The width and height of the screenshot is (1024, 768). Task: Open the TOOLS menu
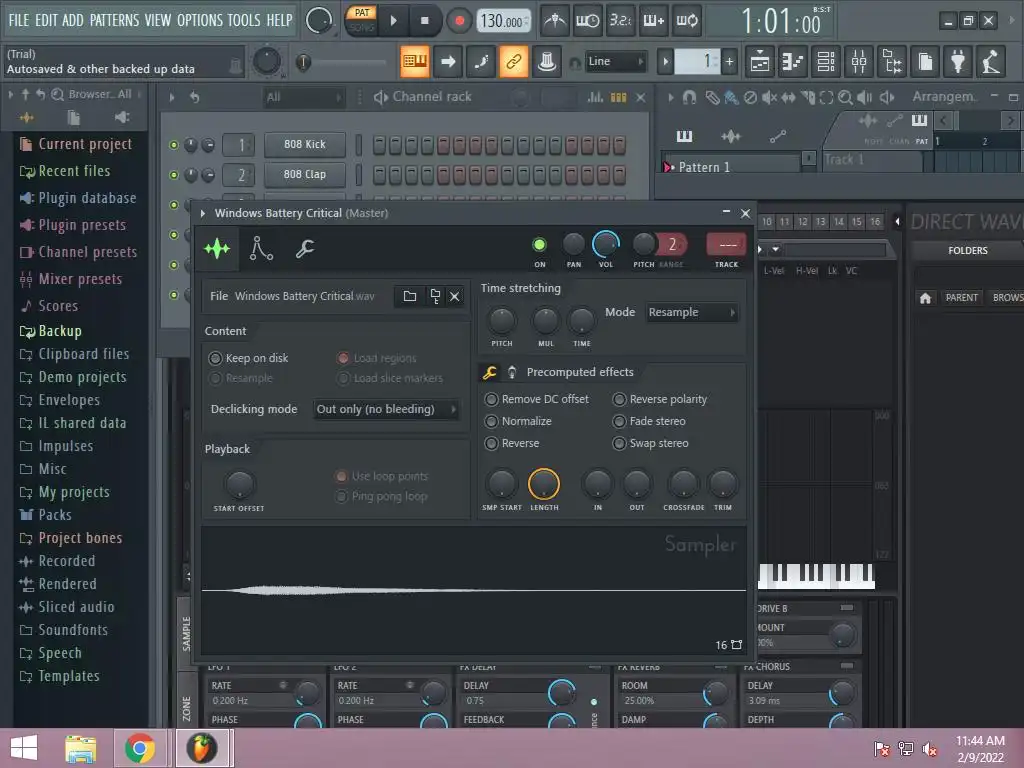tap(244, 20)
